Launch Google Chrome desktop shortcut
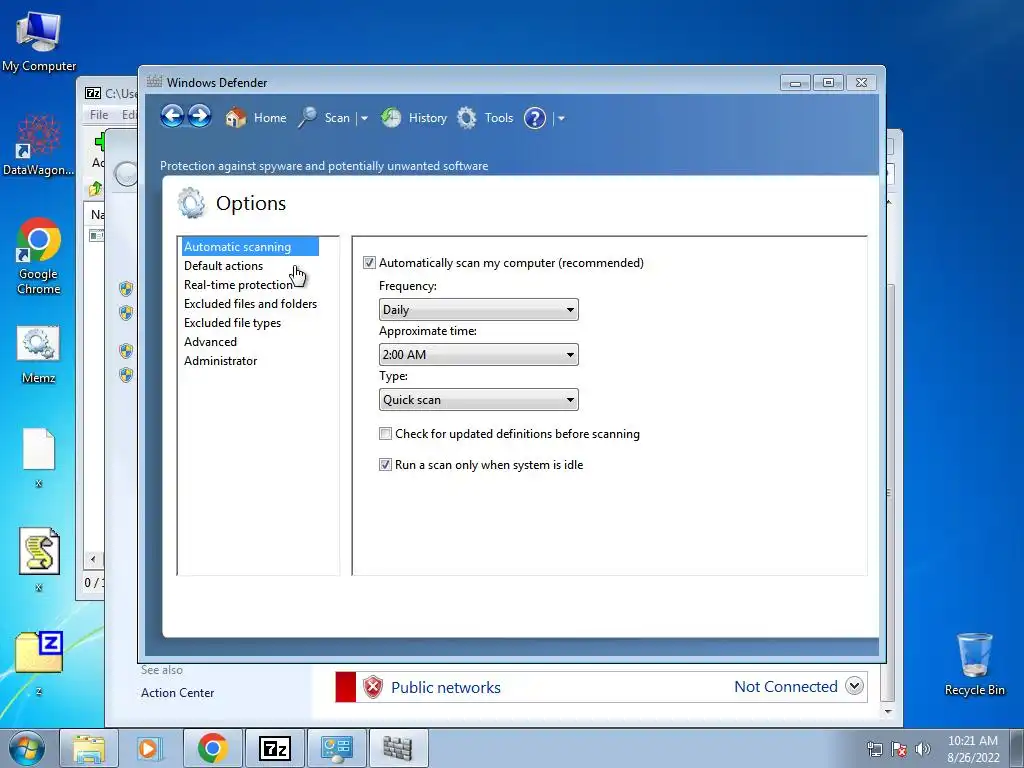Image resolution: width=1024 pixels, height=768 pixels. (x=39, y=256)
